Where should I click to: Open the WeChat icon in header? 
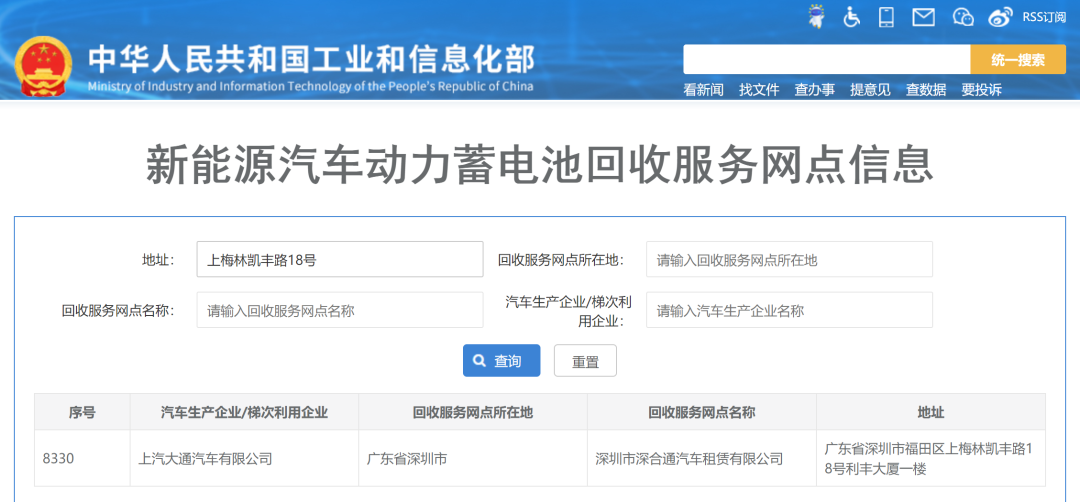963,17
